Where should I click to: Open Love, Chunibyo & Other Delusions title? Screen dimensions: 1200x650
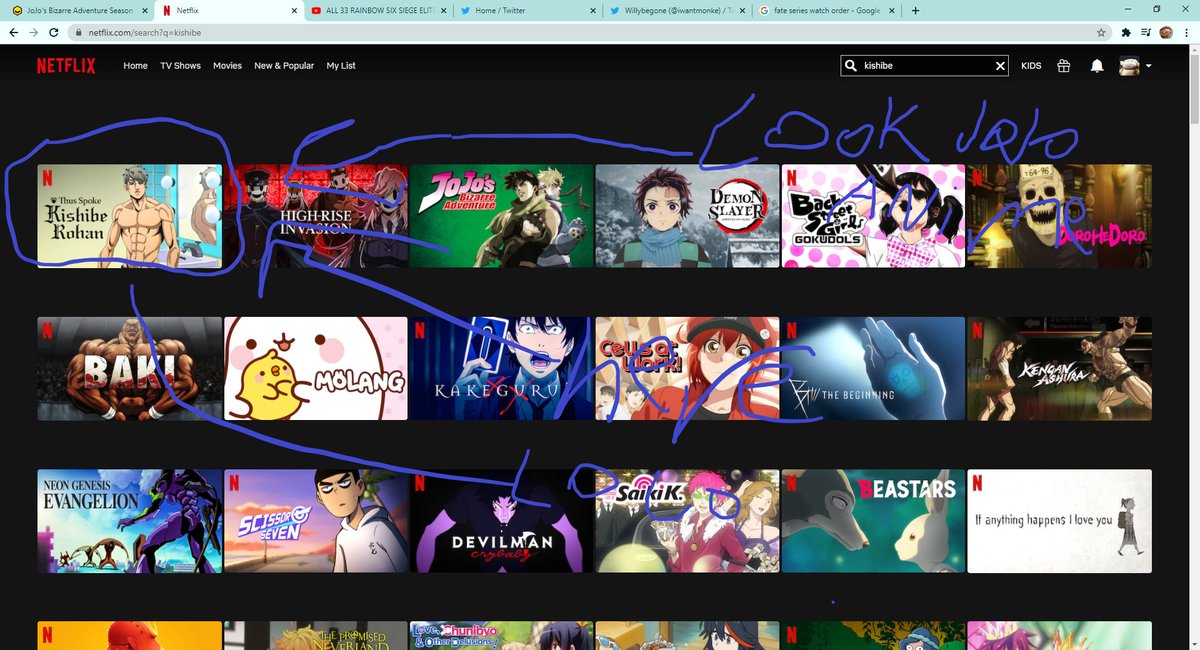(x=502, y=636)
